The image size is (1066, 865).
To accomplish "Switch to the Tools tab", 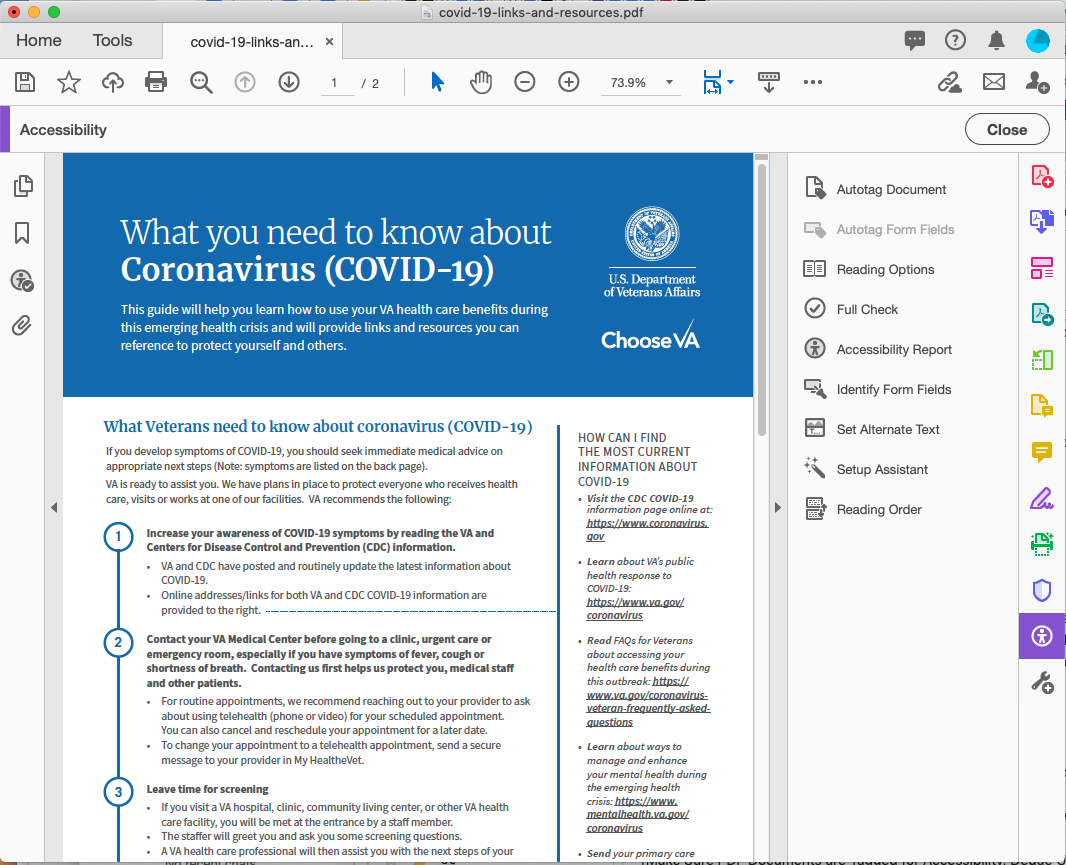I will point(112,41).
